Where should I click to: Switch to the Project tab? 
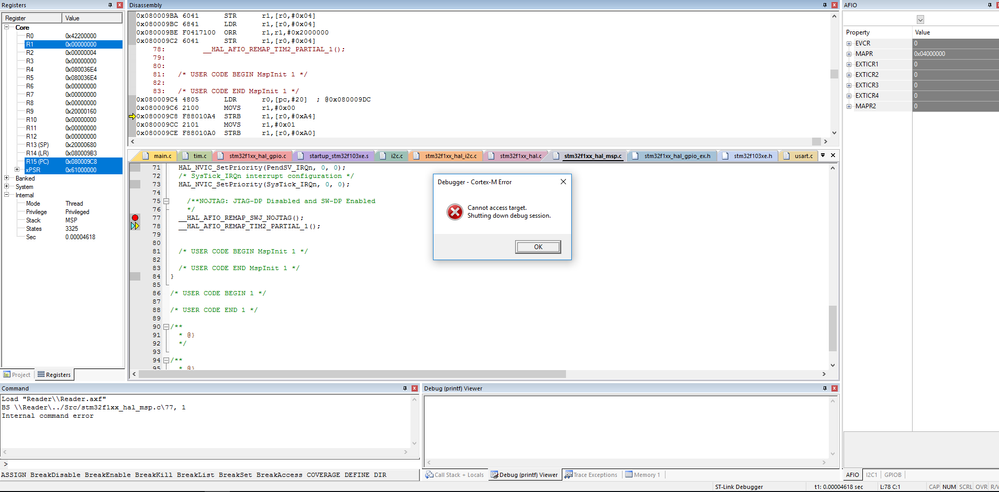click(17, 374)
